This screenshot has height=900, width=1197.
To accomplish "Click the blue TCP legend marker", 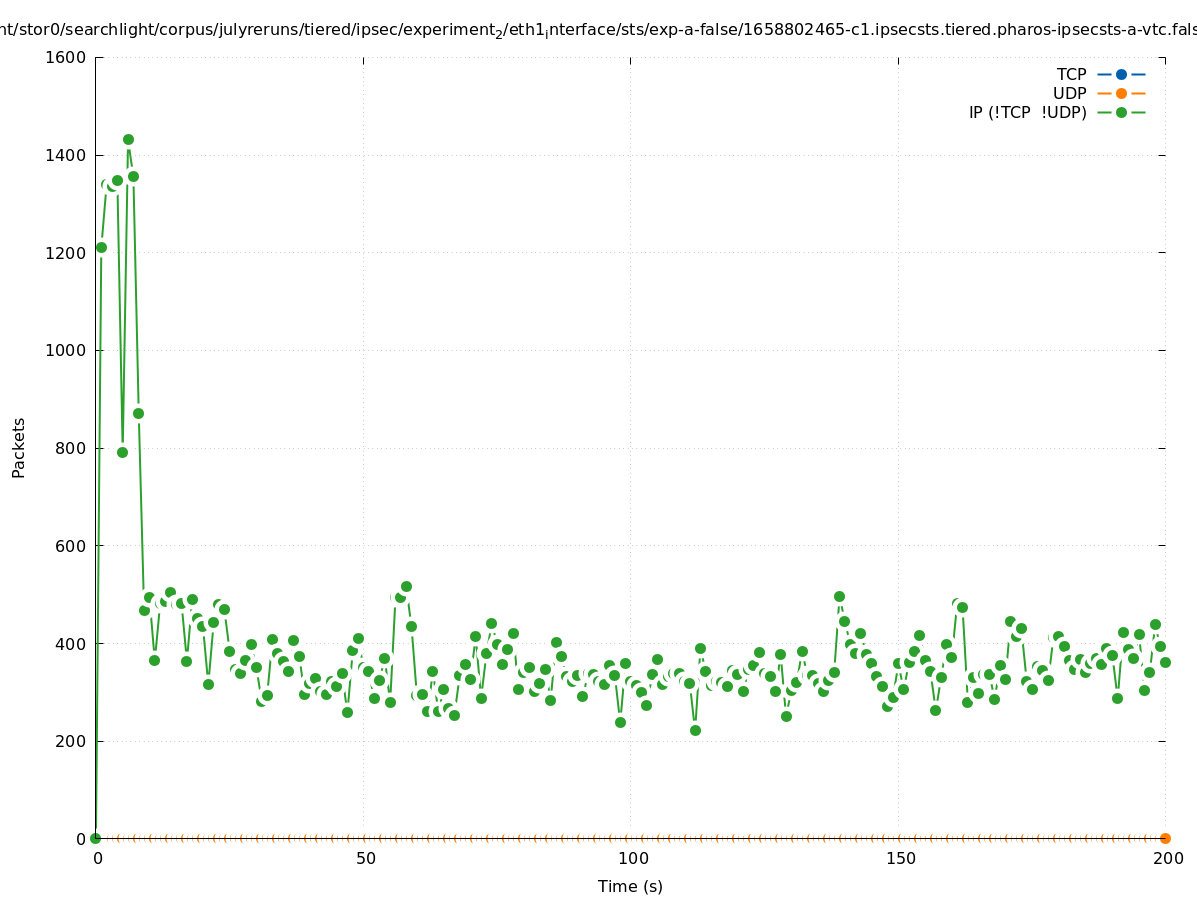I will click(1121, 74).
